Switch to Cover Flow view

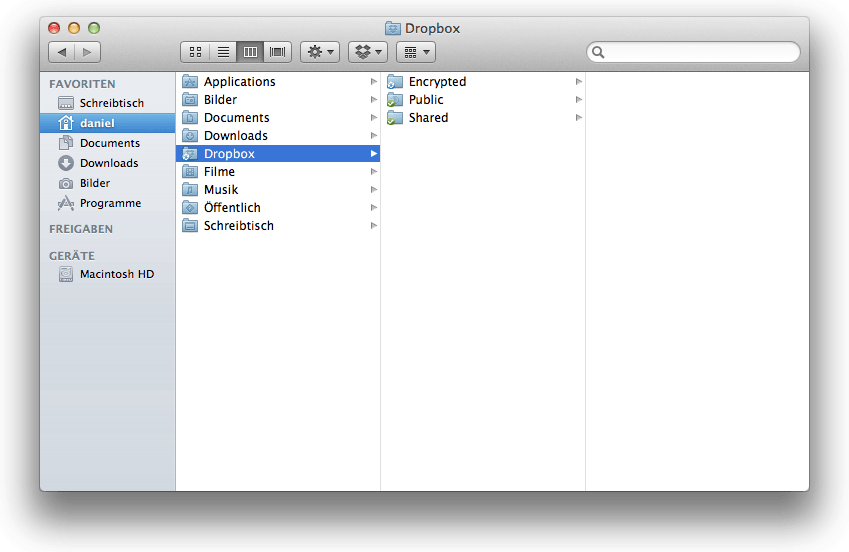(278, 52)
